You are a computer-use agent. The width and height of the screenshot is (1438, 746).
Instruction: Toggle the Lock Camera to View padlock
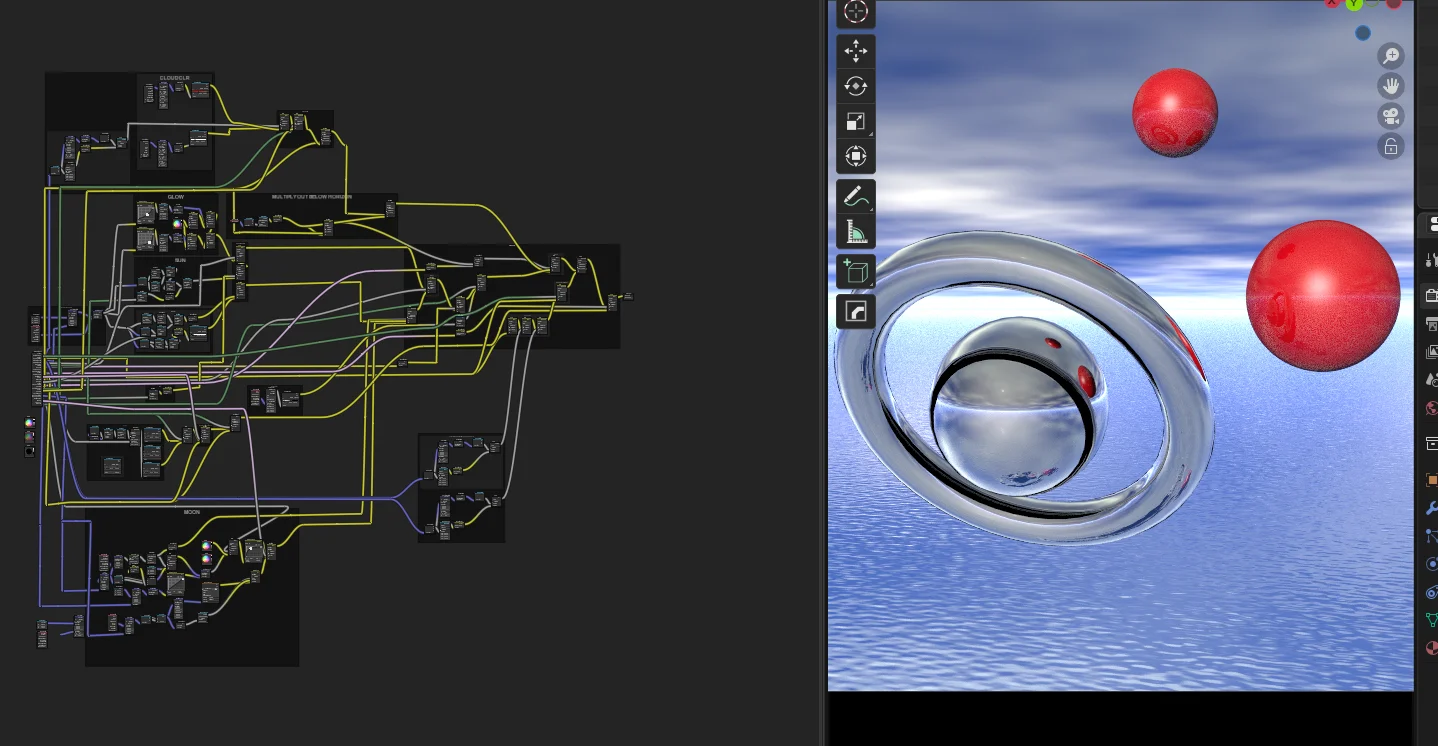[1391, 146]
